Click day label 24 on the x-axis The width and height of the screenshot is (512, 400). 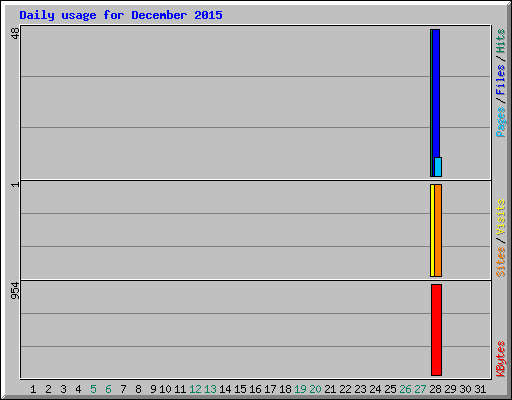[375, 389]
